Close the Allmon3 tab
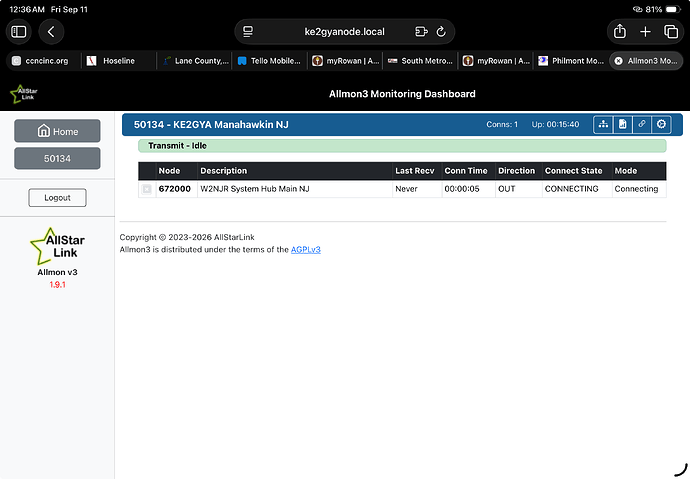 (x=618, y=61)
